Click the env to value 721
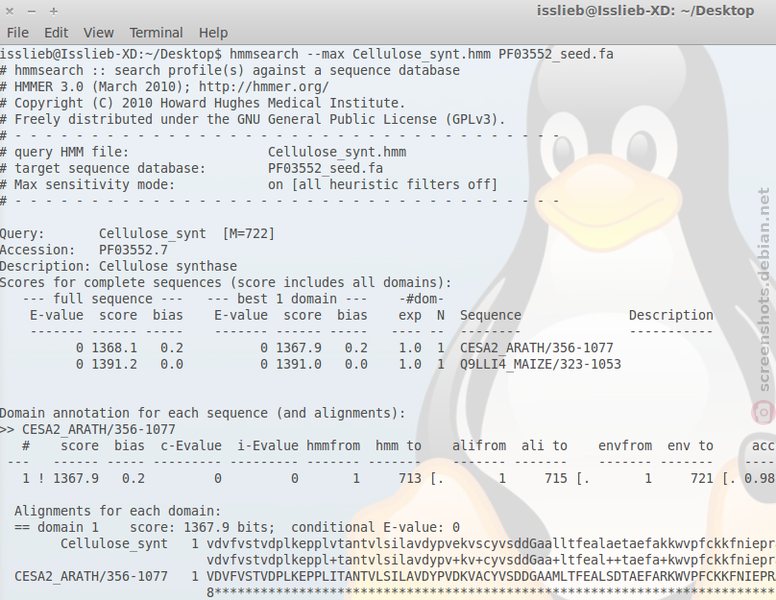The width and height of the screenshot is (776, 600). click(x=702, y=479)
